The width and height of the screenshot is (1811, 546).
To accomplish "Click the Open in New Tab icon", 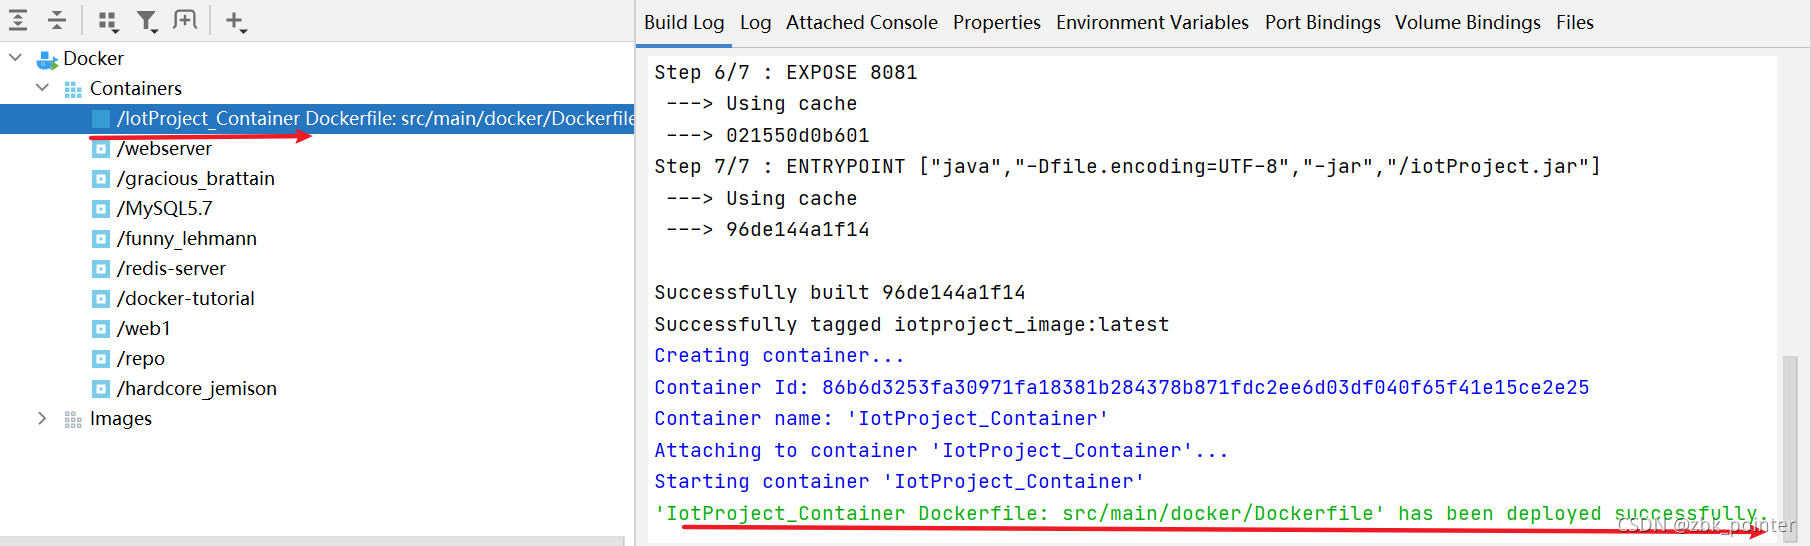I will point(185,20).
